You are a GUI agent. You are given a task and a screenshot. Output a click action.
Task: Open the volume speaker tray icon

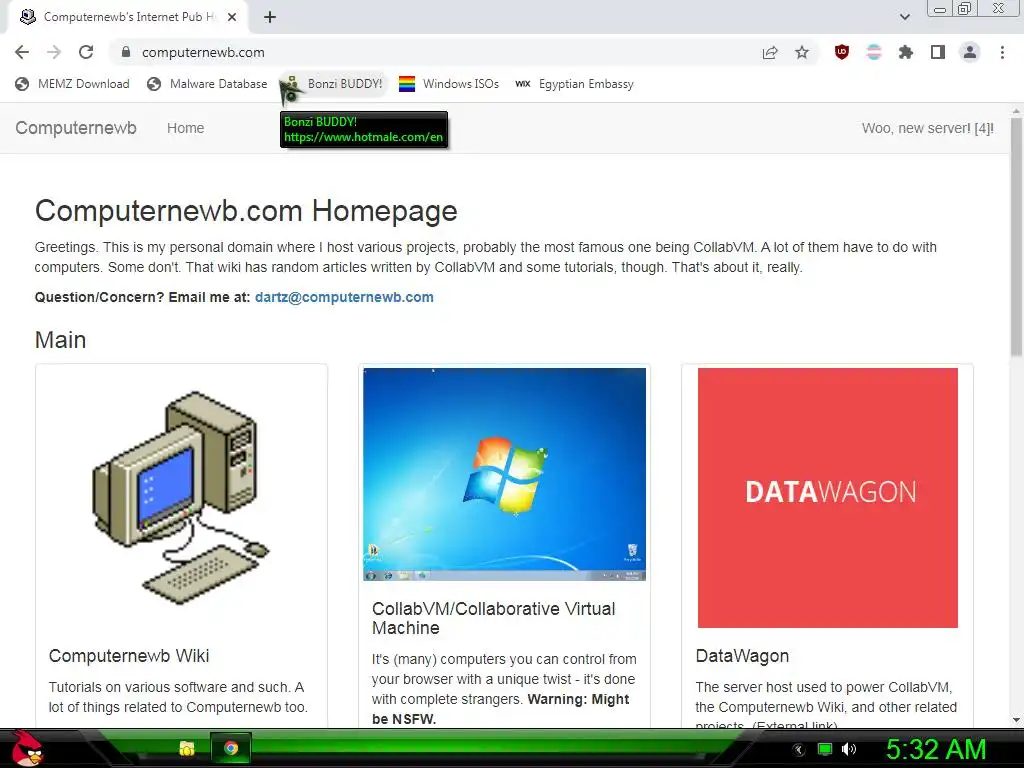(849, 749)
